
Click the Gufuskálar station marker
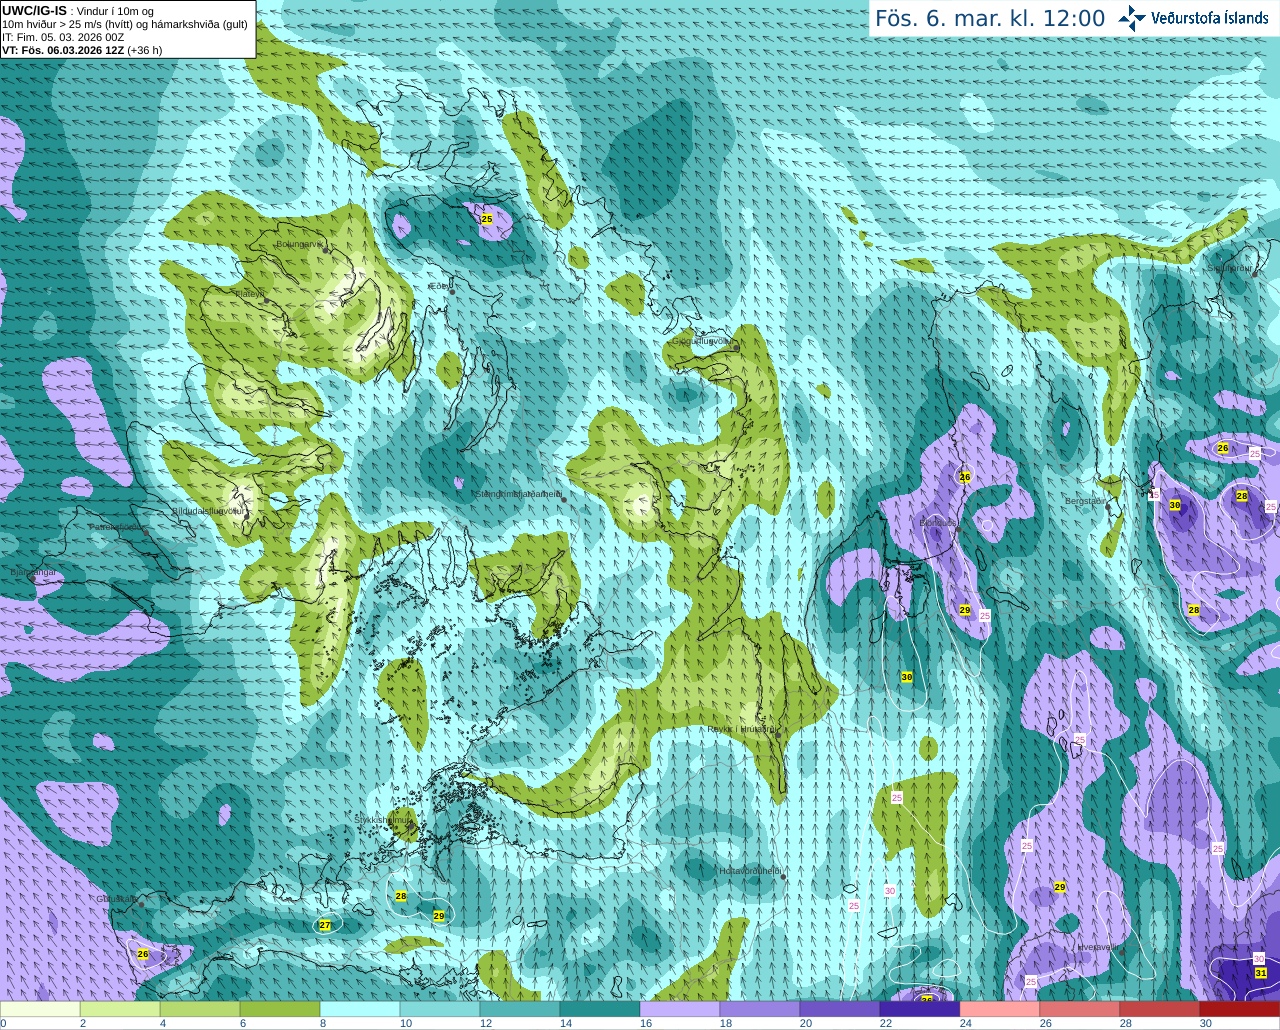click(x=141, y=904)
